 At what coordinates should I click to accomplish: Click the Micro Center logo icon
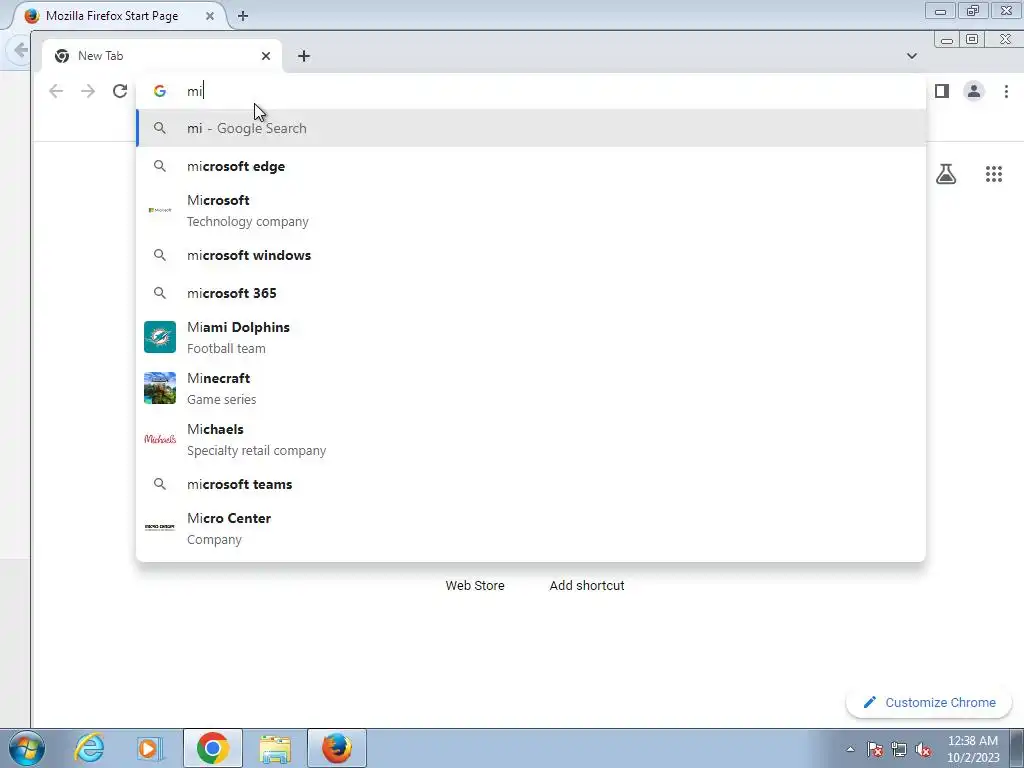160,528
